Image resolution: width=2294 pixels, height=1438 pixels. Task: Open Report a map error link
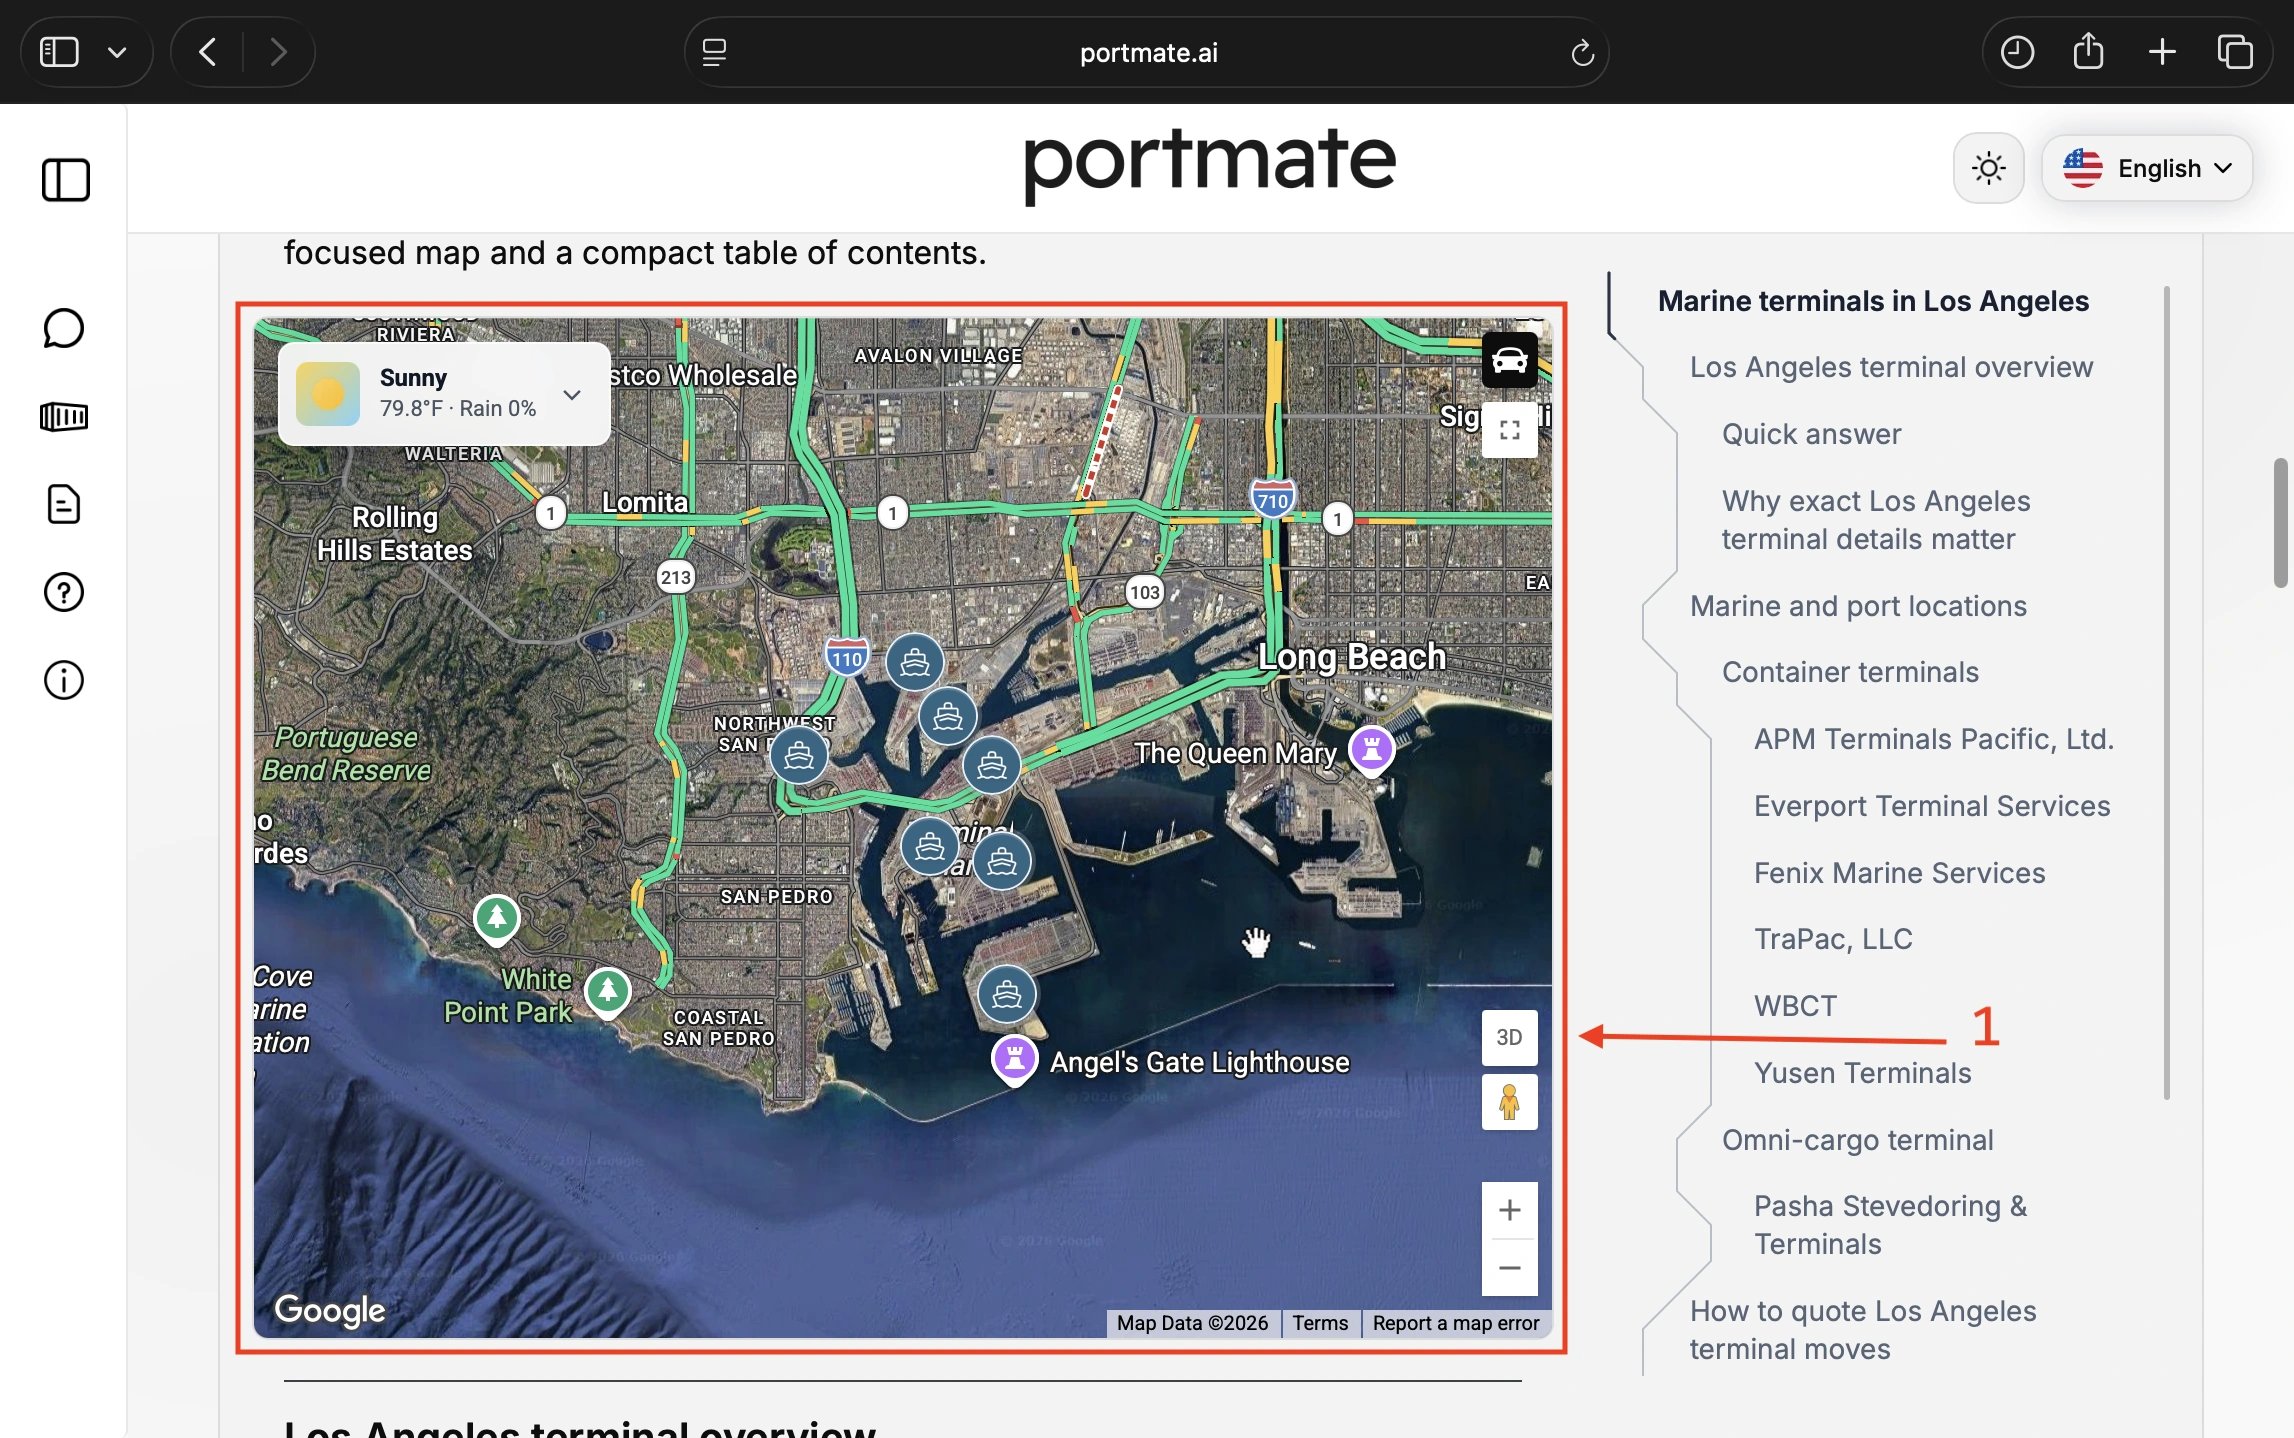[1456, 1323]
